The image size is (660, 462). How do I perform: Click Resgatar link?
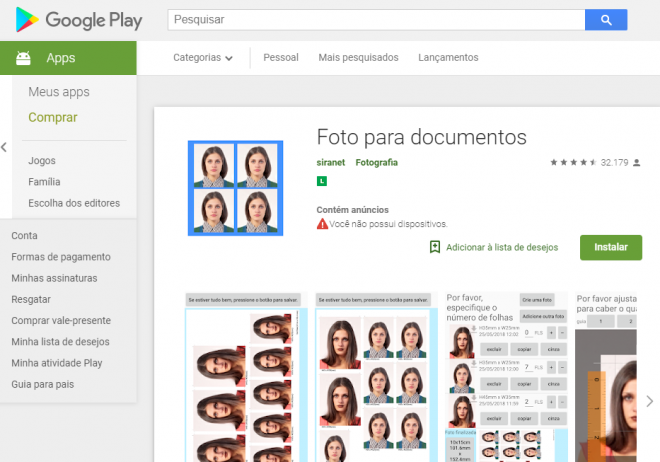click(x=31, y=300)
